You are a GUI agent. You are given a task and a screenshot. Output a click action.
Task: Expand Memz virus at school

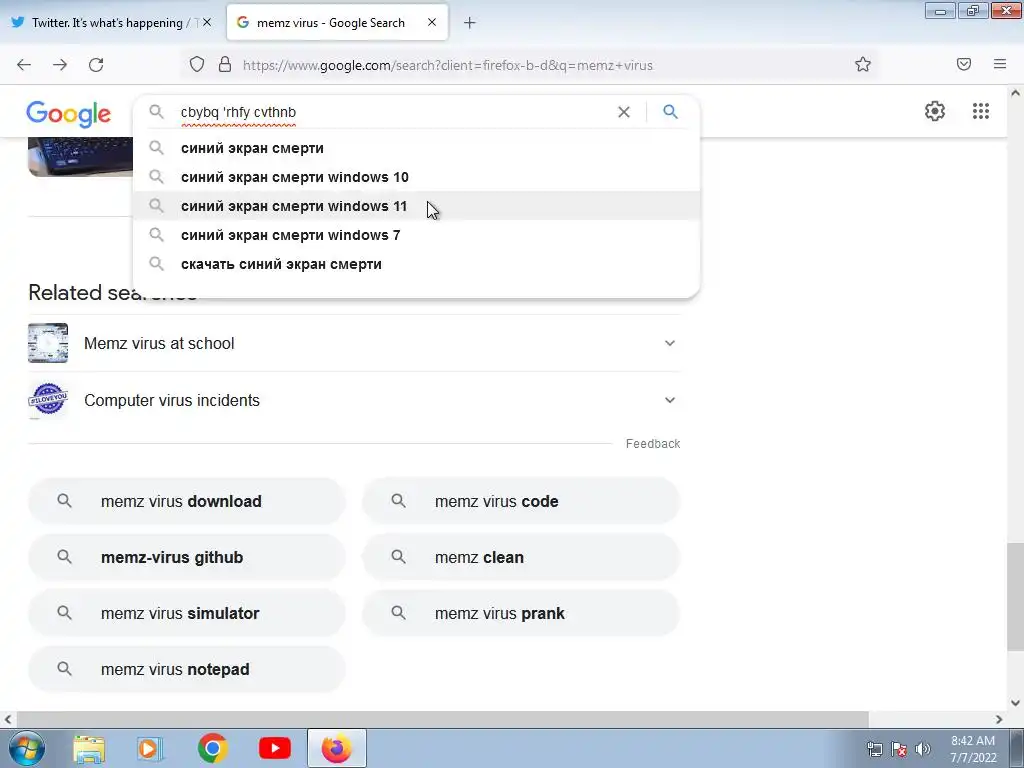355,343
